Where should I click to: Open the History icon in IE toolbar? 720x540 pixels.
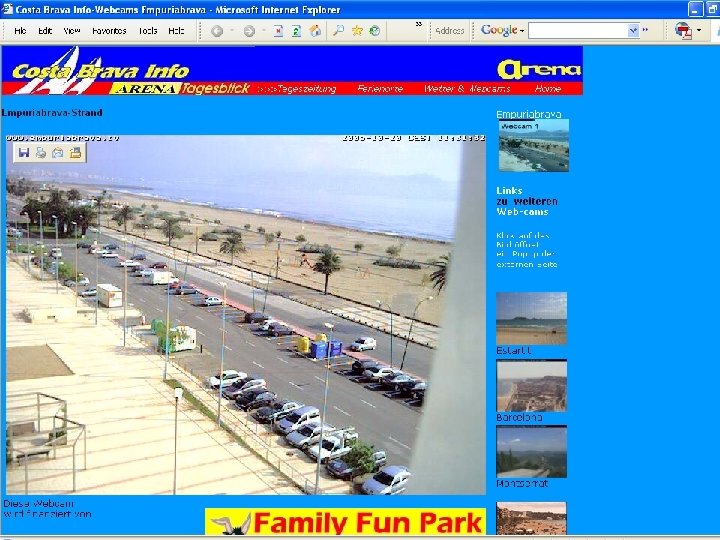375,31
